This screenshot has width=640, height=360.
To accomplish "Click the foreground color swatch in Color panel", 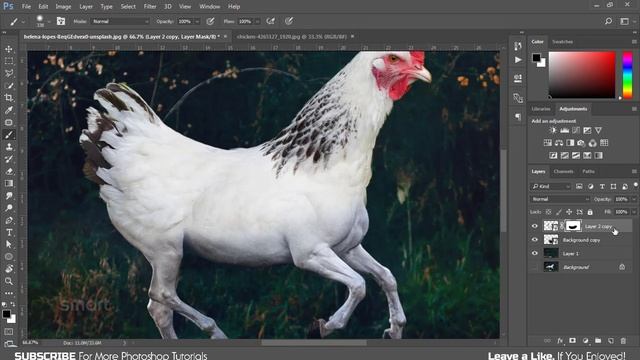I will pyautogui.click(x=536, y=58).
